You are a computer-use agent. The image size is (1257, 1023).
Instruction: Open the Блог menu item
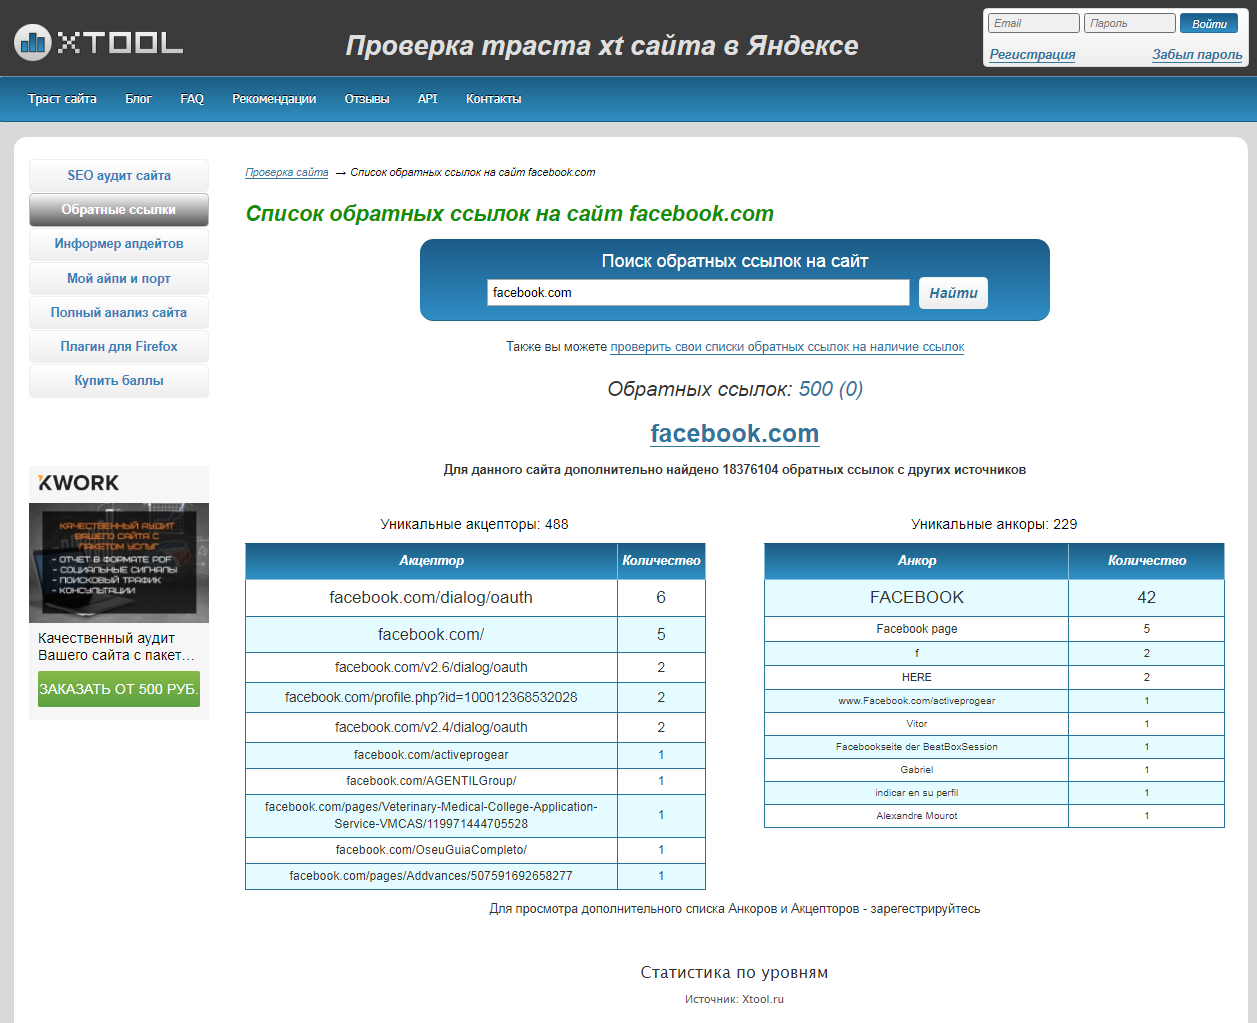pyautogui.click(x=138, y=99)
